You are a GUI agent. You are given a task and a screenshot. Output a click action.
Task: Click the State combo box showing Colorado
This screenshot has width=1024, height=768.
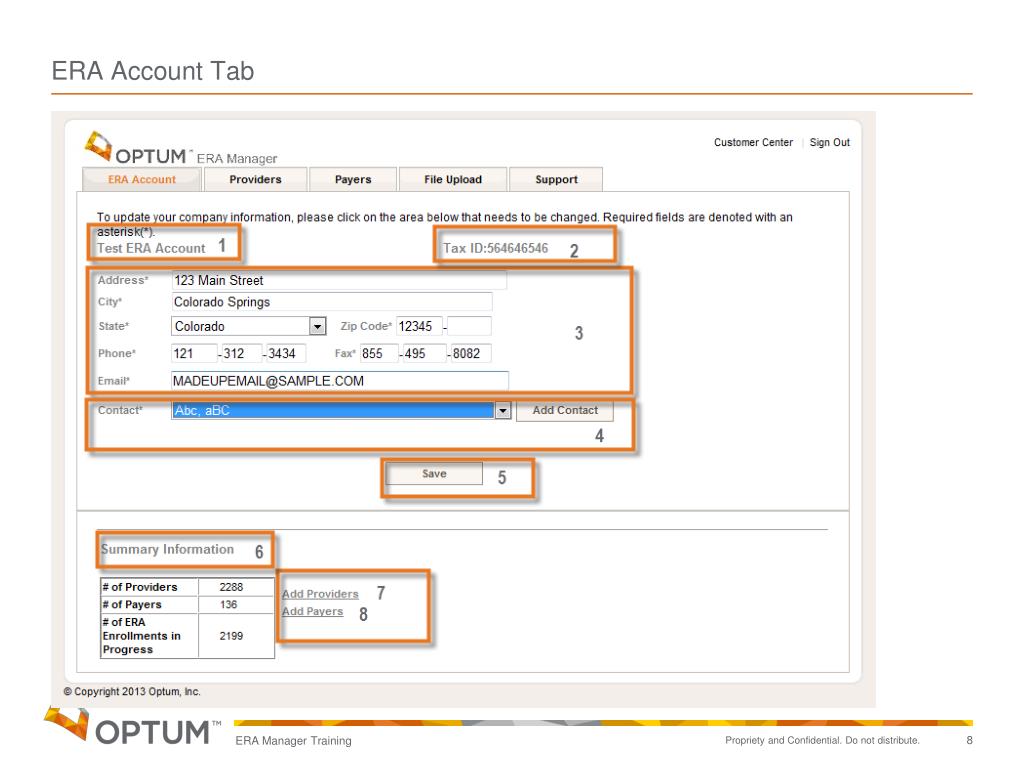[249, 326]
